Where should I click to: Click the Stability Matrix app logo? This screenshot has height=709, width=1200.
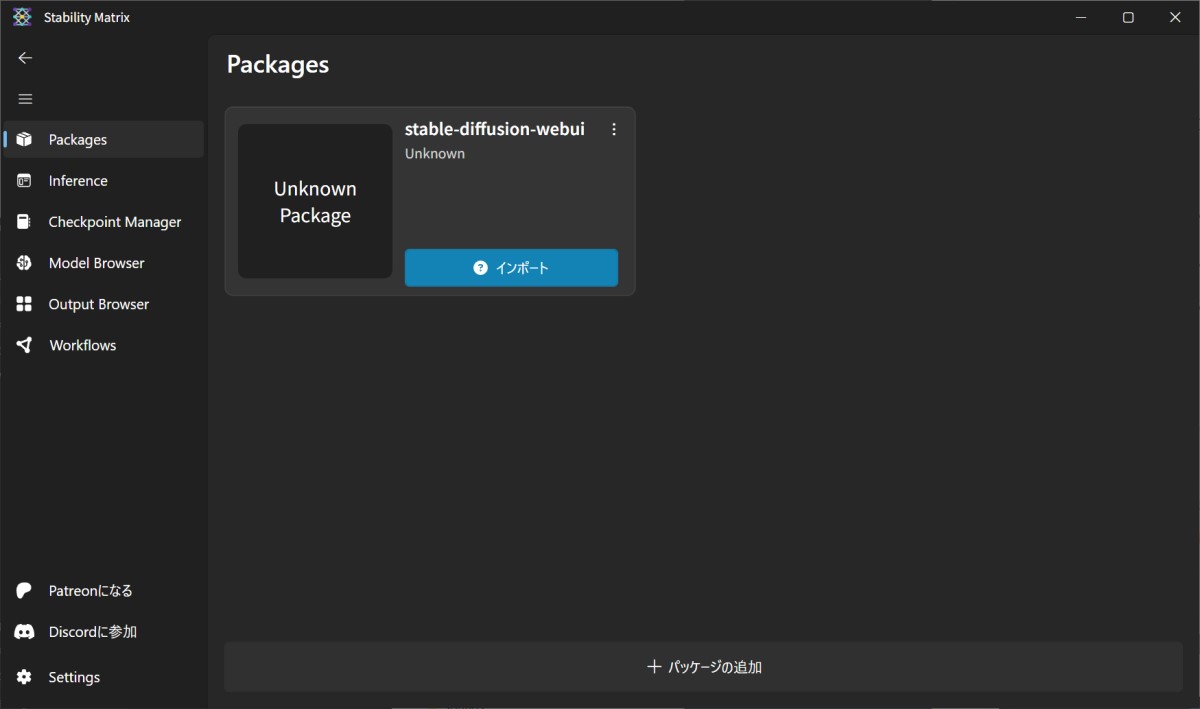coord(22,17)
